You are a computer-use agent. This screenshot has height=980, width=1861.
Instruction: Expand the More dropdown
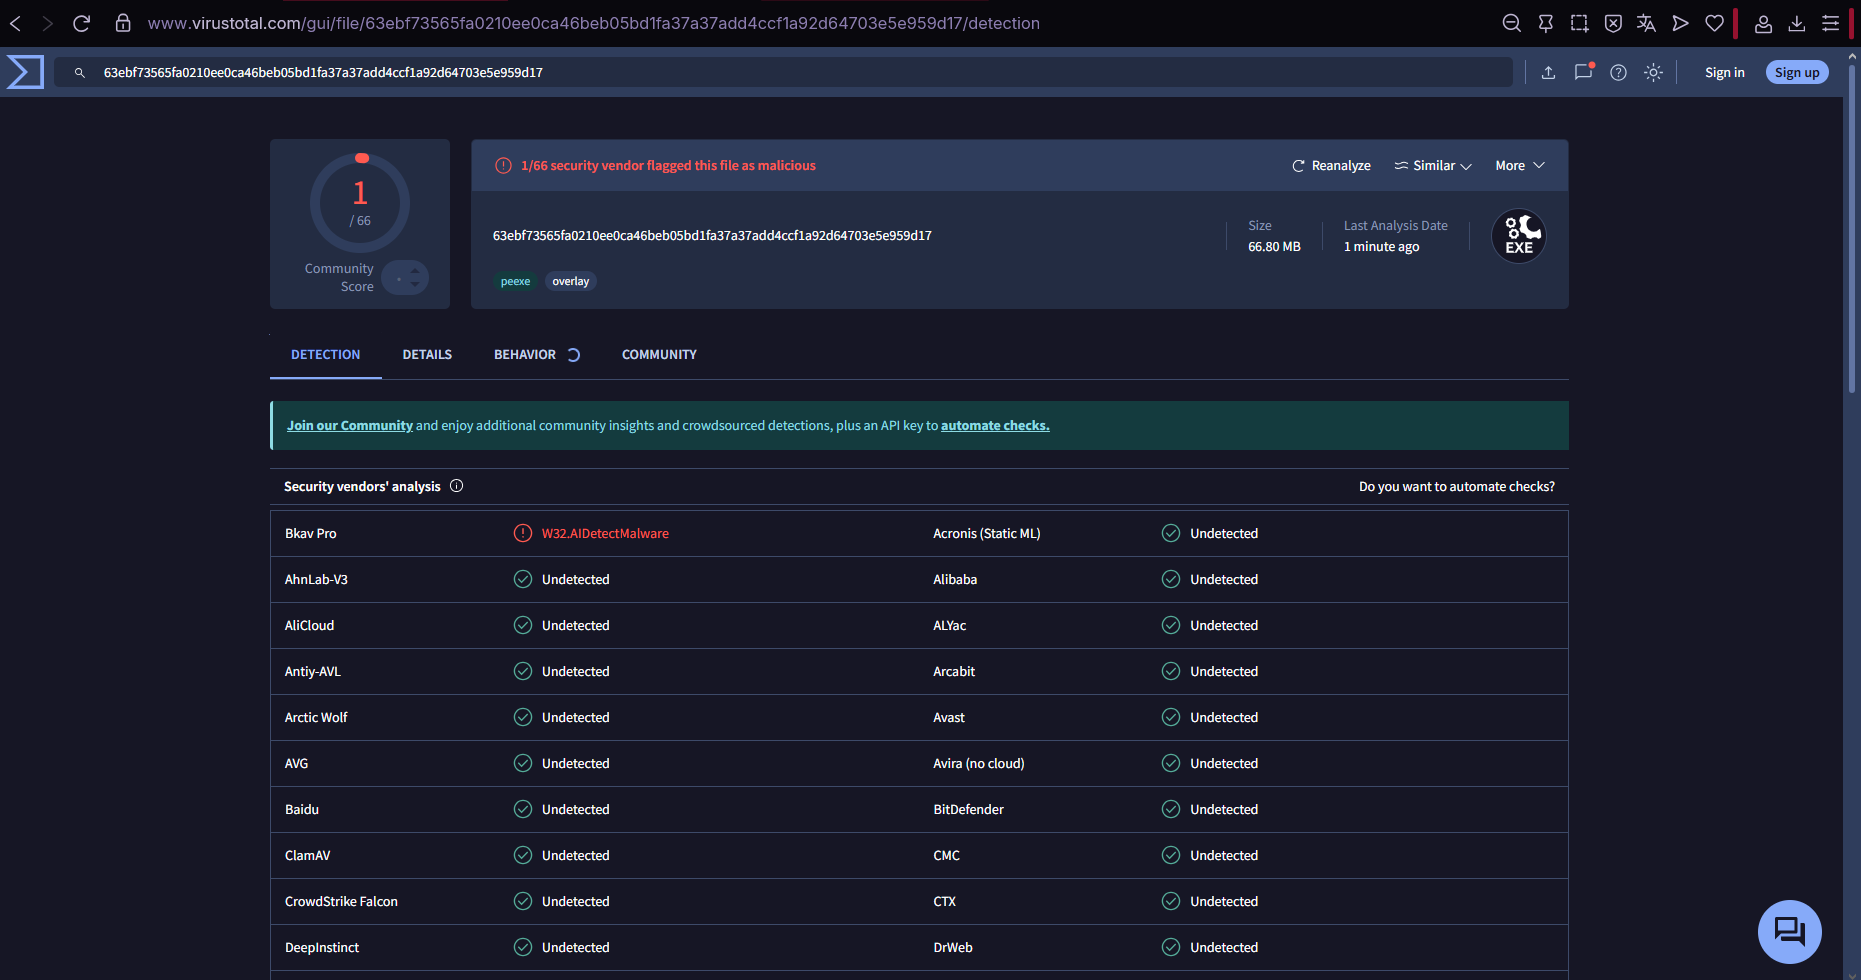1520,166
